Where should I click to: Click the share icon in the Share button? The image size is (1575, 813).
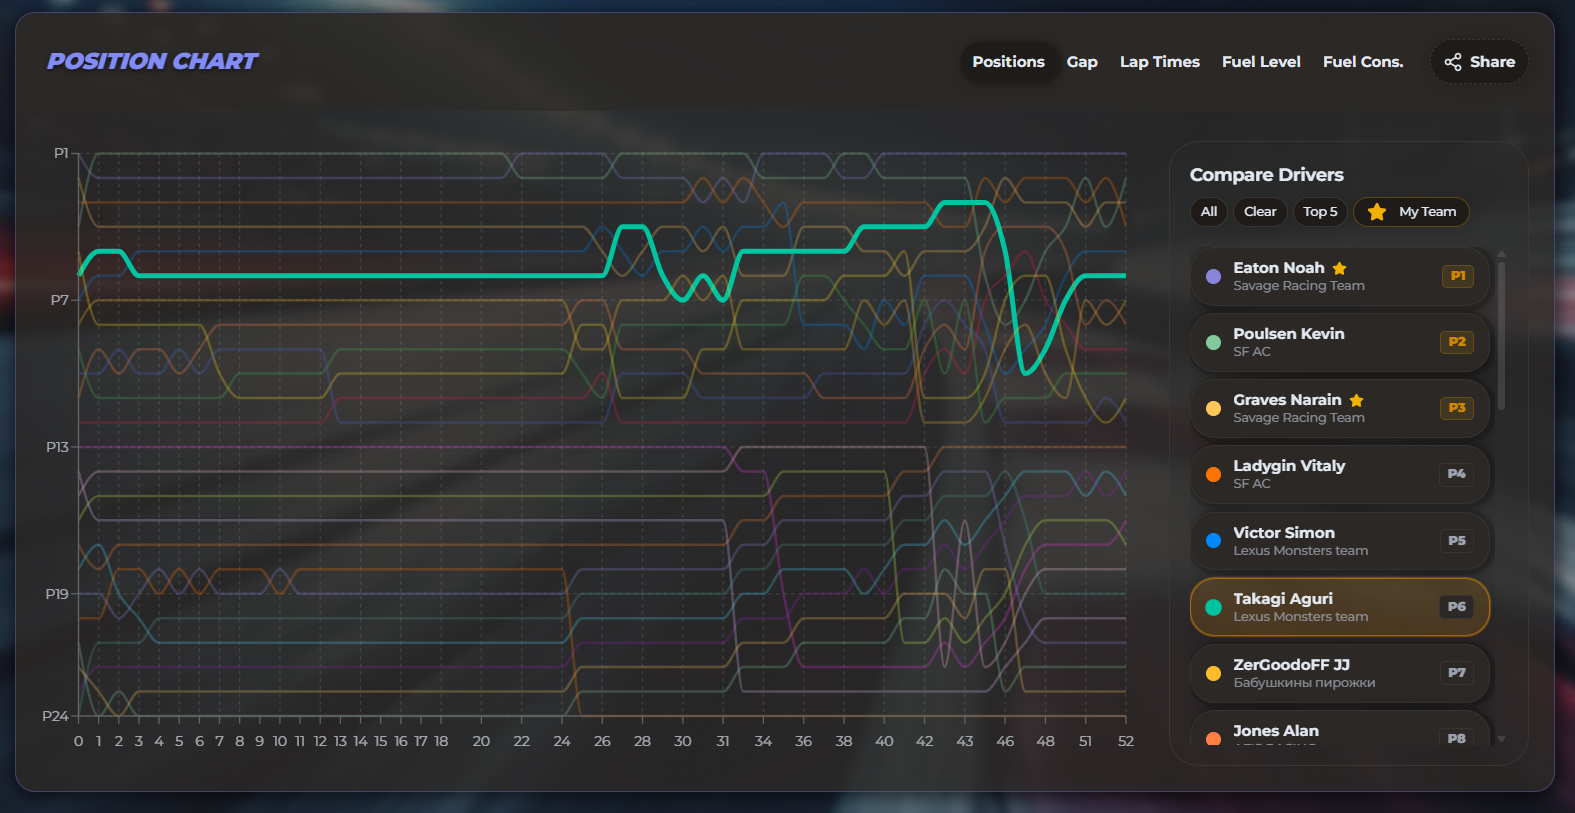tap(1453, 62)
